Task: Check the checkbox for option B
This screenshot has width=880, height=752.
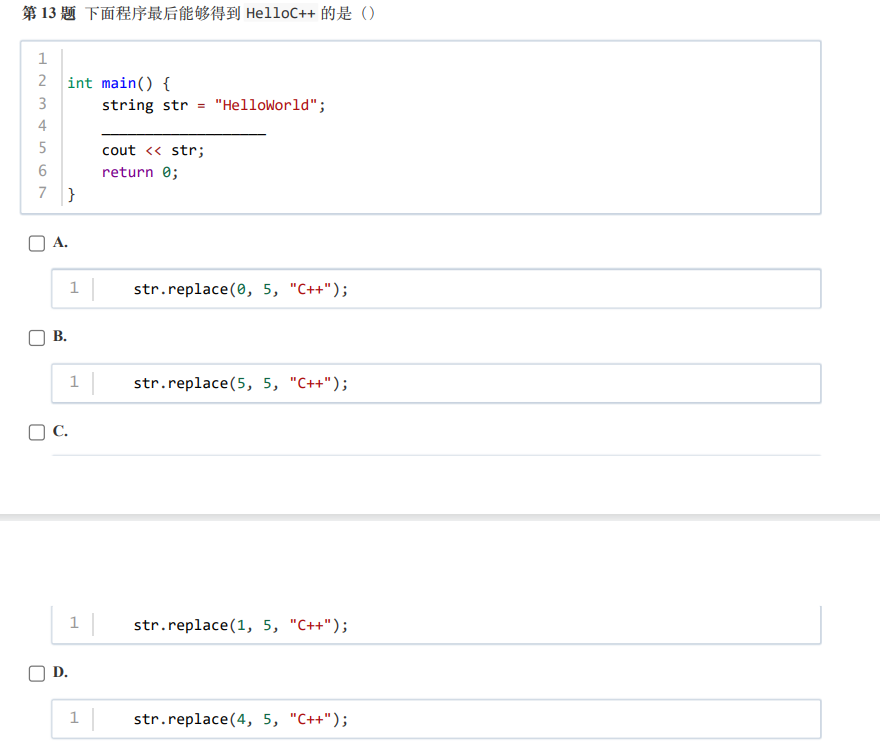Action: tap(37, 337)
